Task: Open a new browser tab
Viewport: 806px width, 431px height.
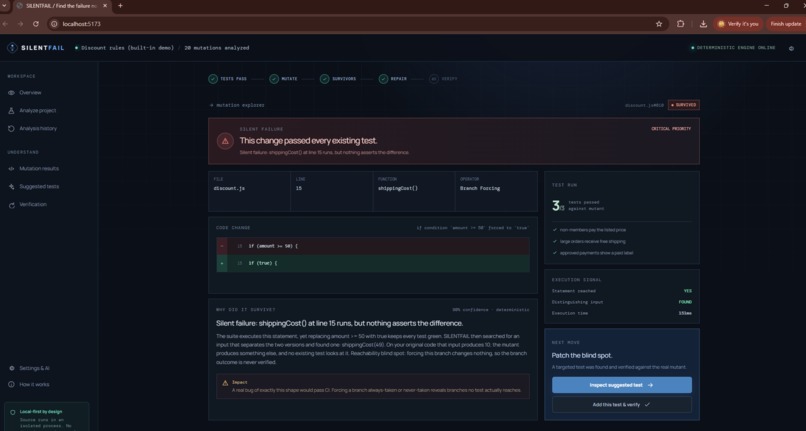Action: [120, 6]
